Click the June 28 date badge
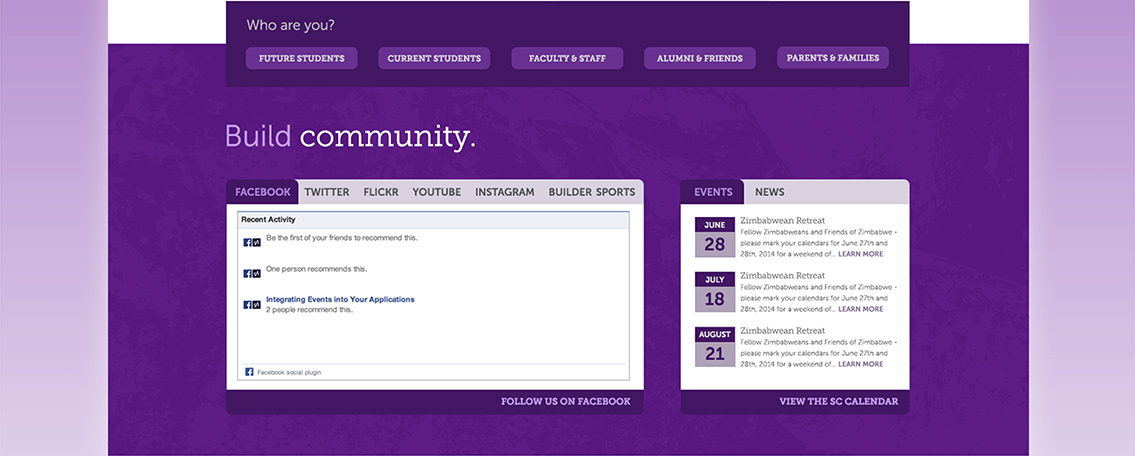This screenshot has height=456, width=1135. 714,237
